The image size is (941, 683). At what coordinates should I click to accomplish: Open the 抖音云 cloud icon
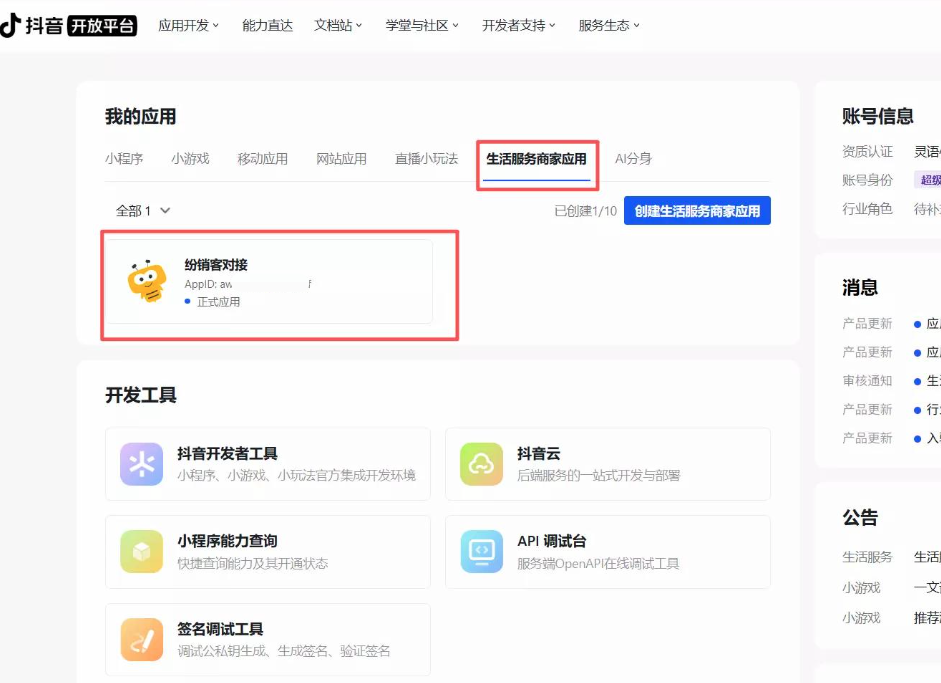tap(481, 464)
